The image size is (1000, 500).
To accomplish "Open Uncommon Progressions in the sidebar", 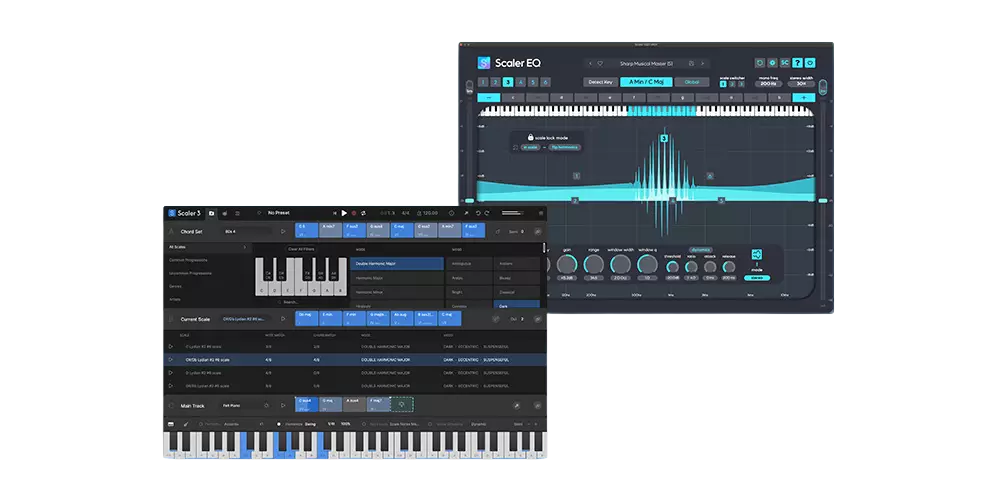I will [x=189, y=273].
